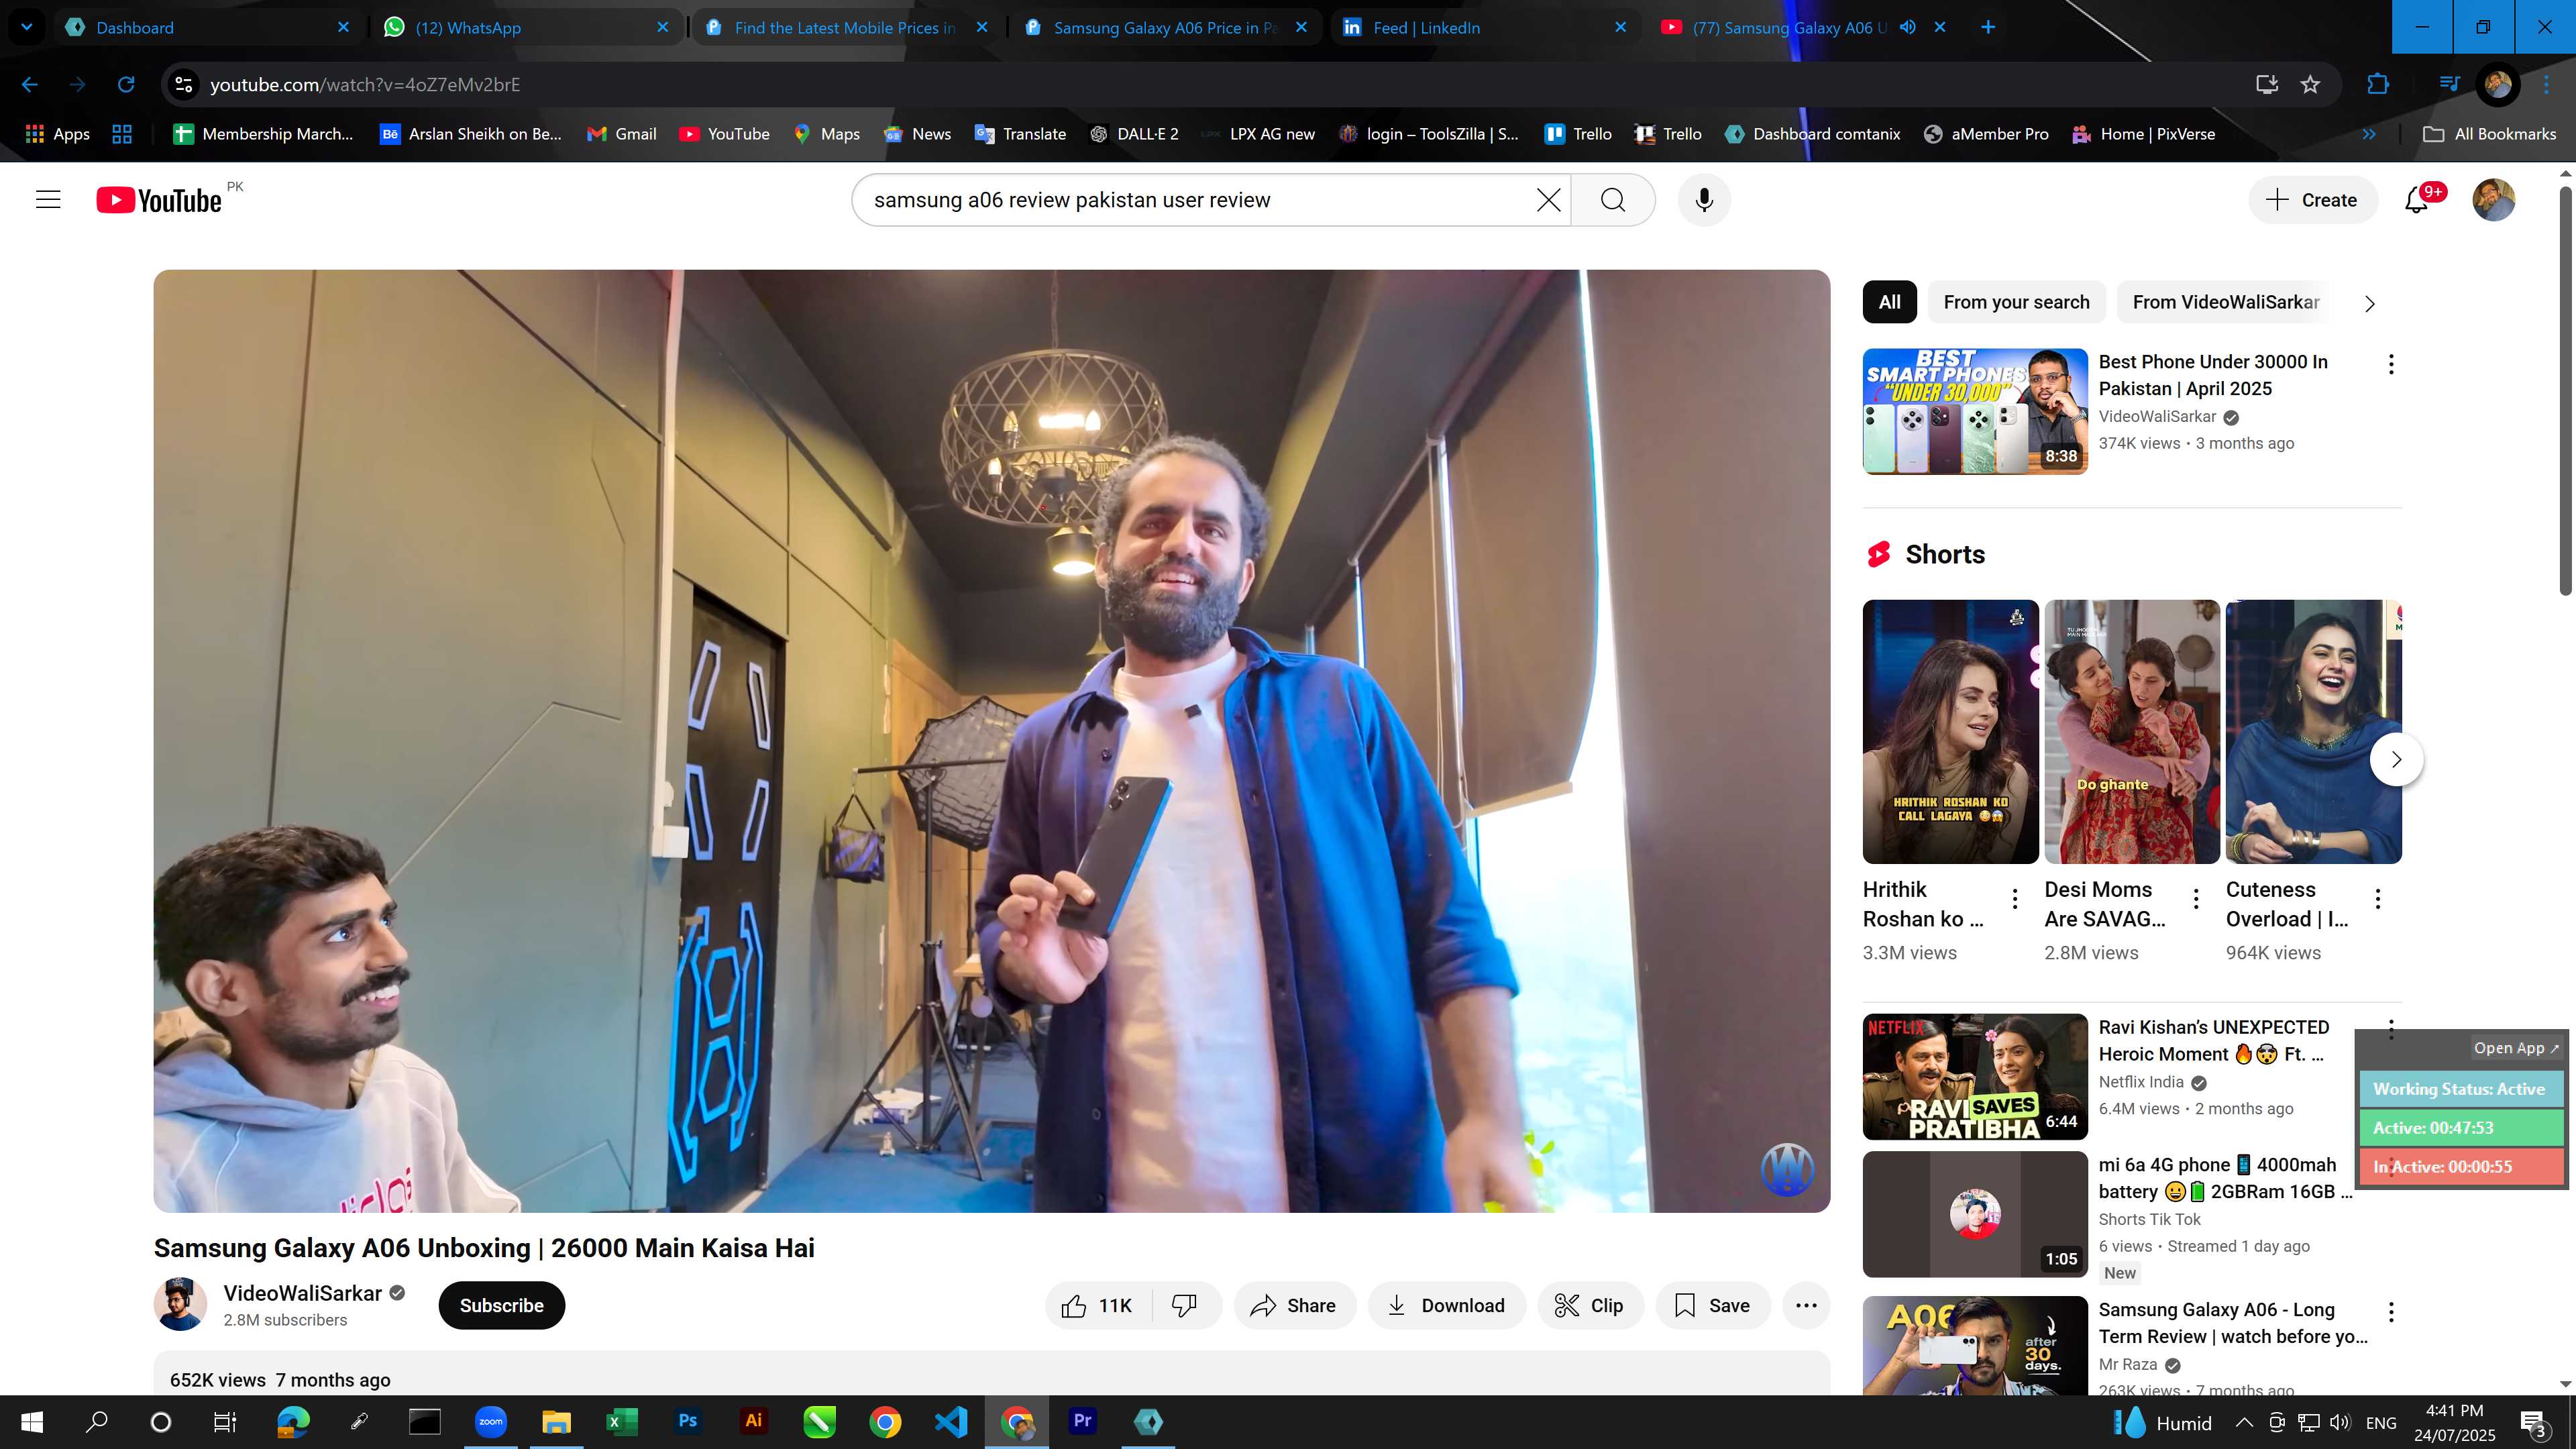Click the Clip button
The height and width of the screenshot is (1449, 2576).
click(x=1590, y=1305)
